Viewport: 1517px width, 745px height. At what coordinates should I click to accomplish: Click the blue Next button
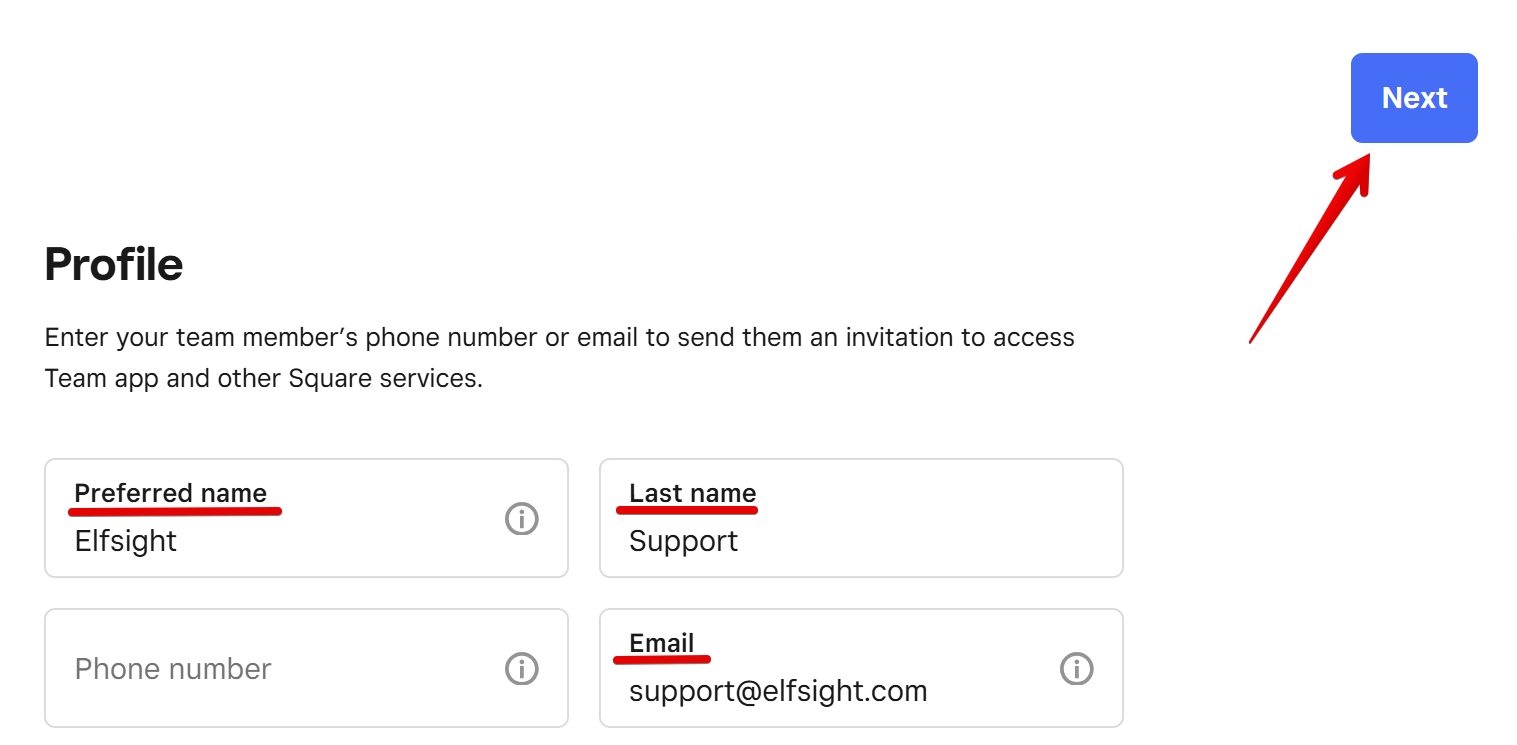tap(1414, 98)
